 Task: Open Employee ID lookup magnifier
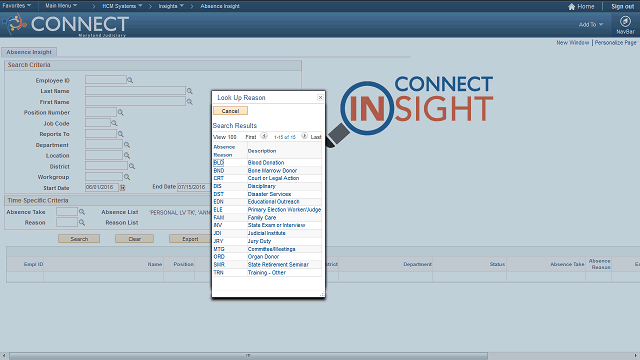(130, 80)
